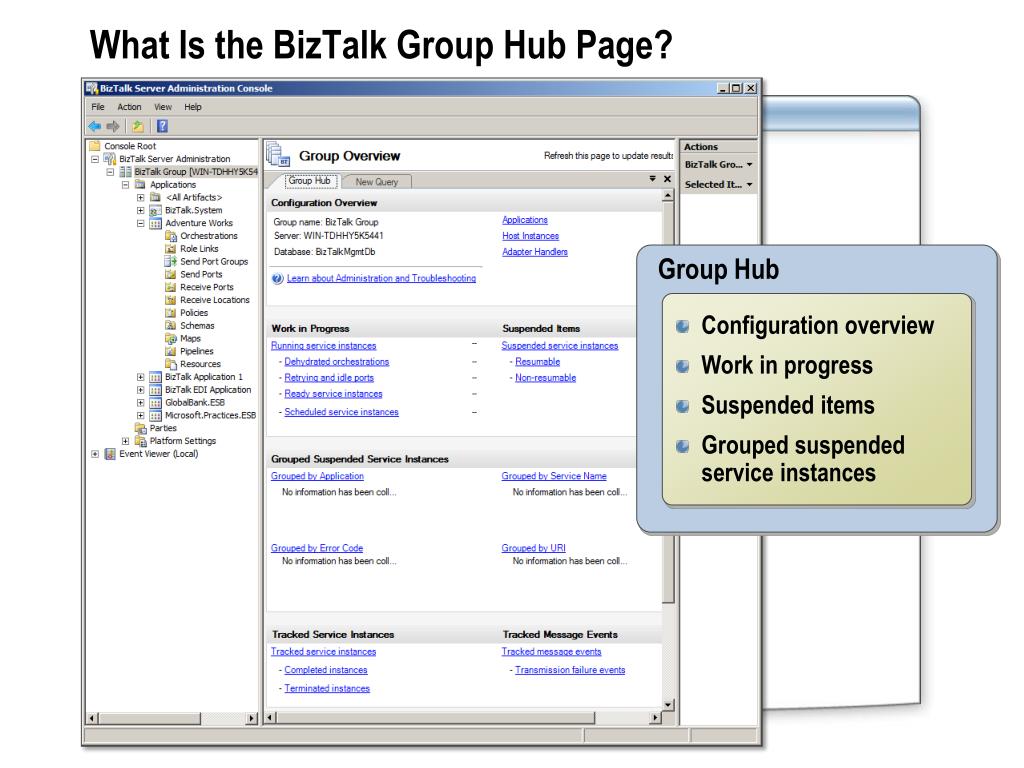This screenshot has width=1024, height=768.
Task: Select the Policies icon
Action: [170, 313]
